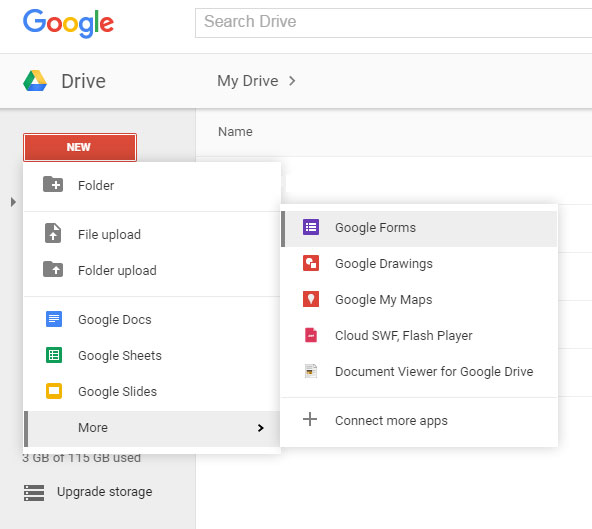Click the green Google Sheets icon

point(54,355)
